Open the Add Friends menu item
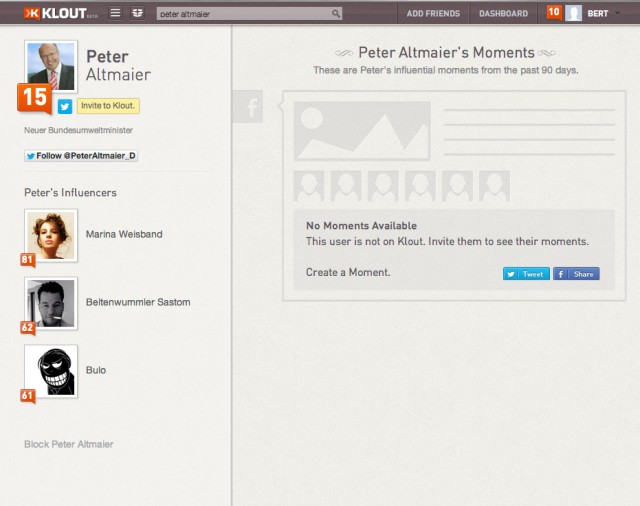The height and width of the screenshot is (506, 640). click(x=433, y=13)
